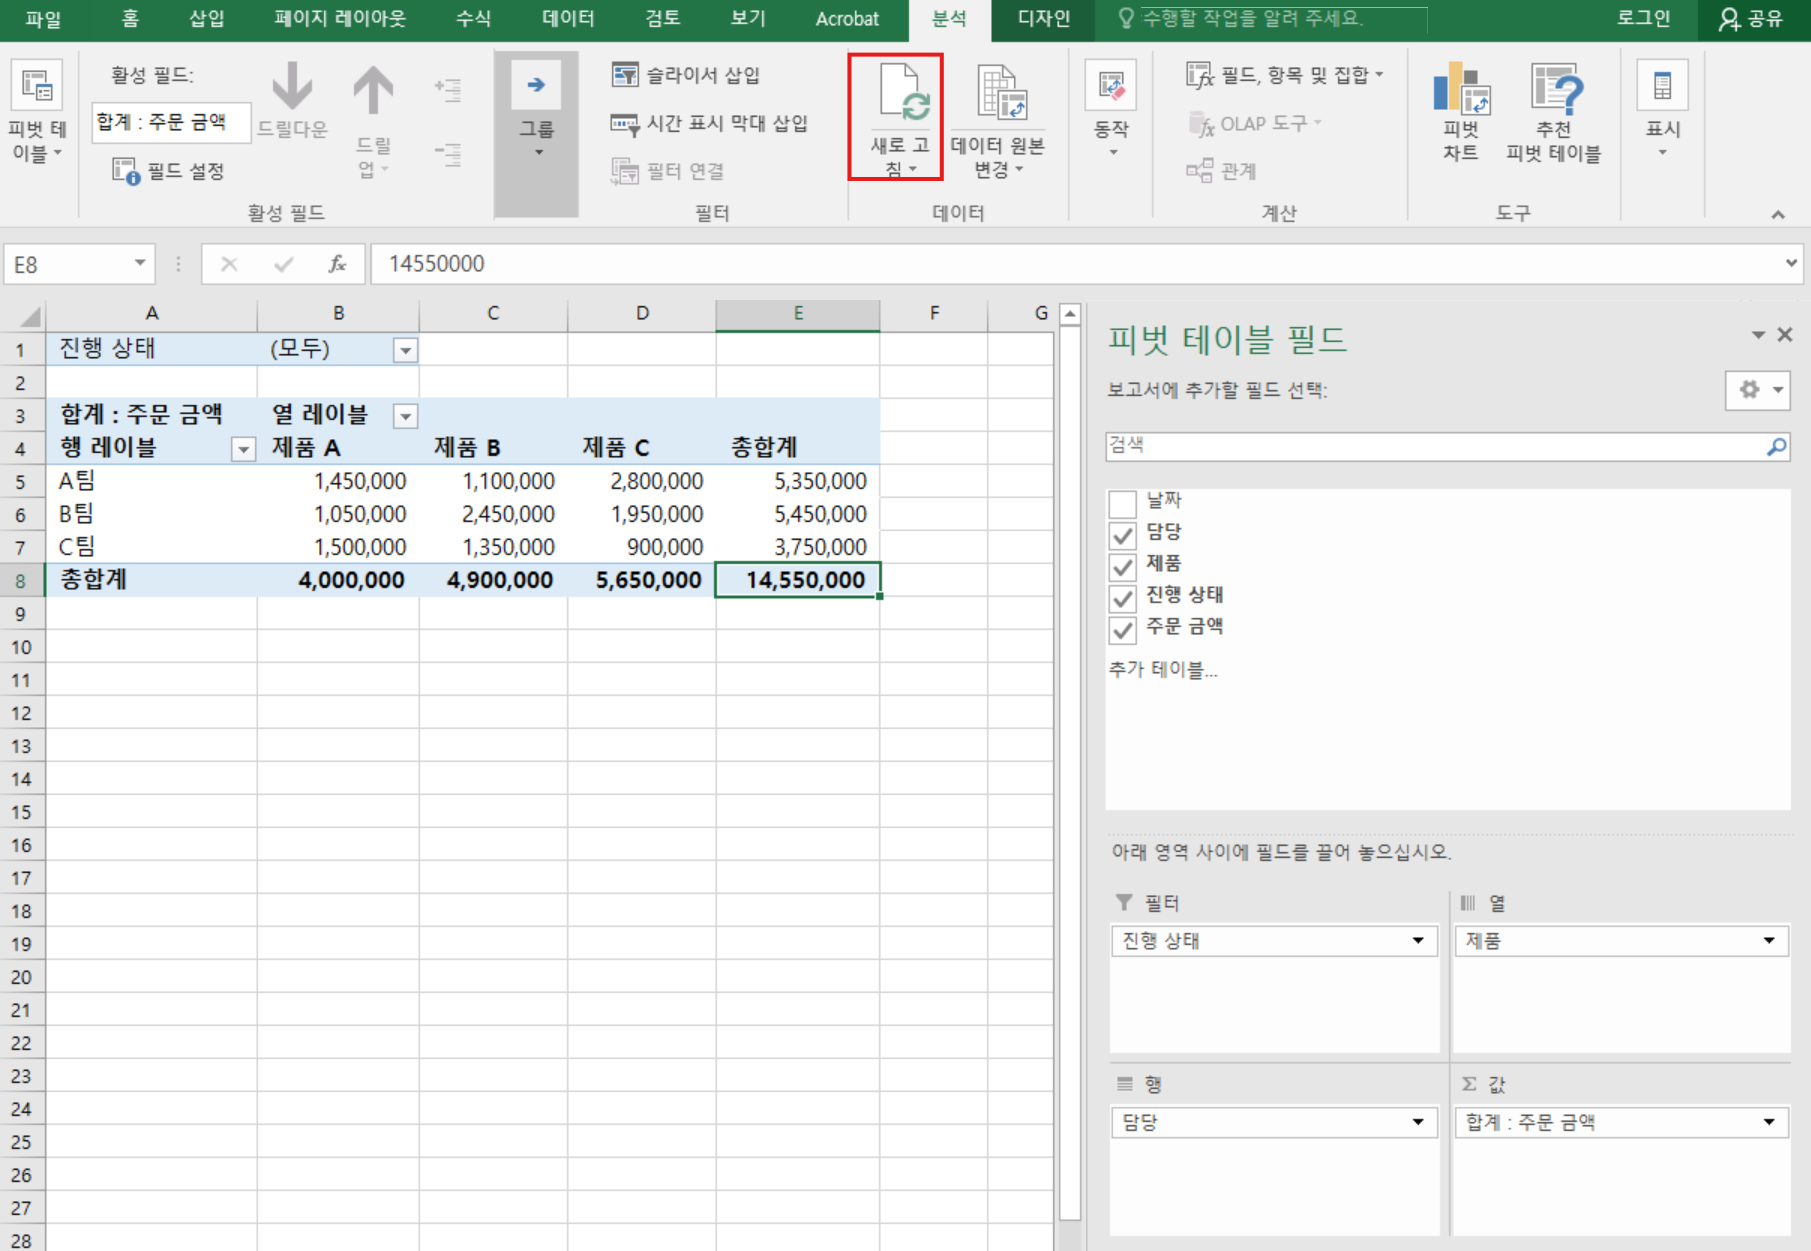Switch to 페이지 레이아웃 tab
This screenshot has width=1811, height=1251.
[340, 19]
